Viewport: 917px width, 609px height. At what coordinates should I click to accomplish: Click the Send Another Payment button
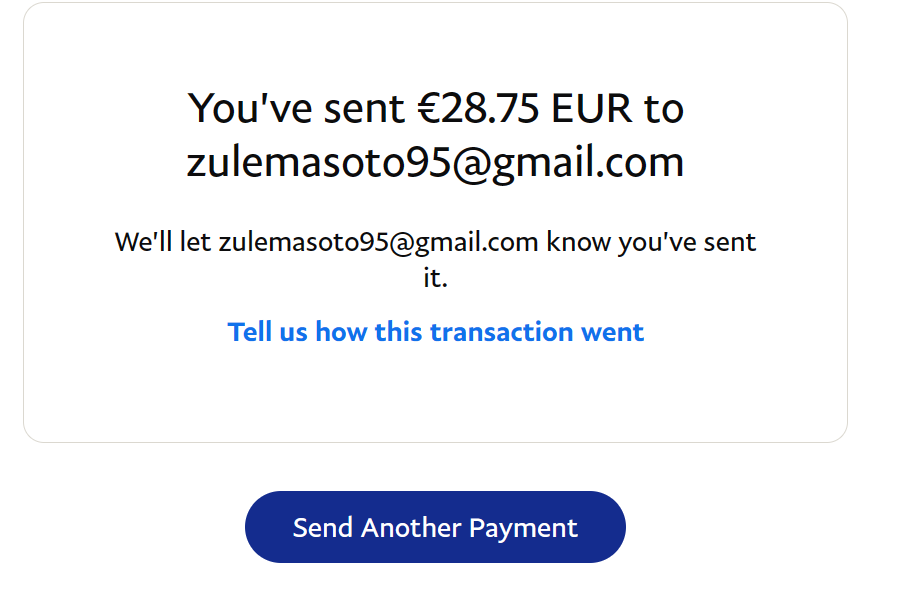(435, 527)
